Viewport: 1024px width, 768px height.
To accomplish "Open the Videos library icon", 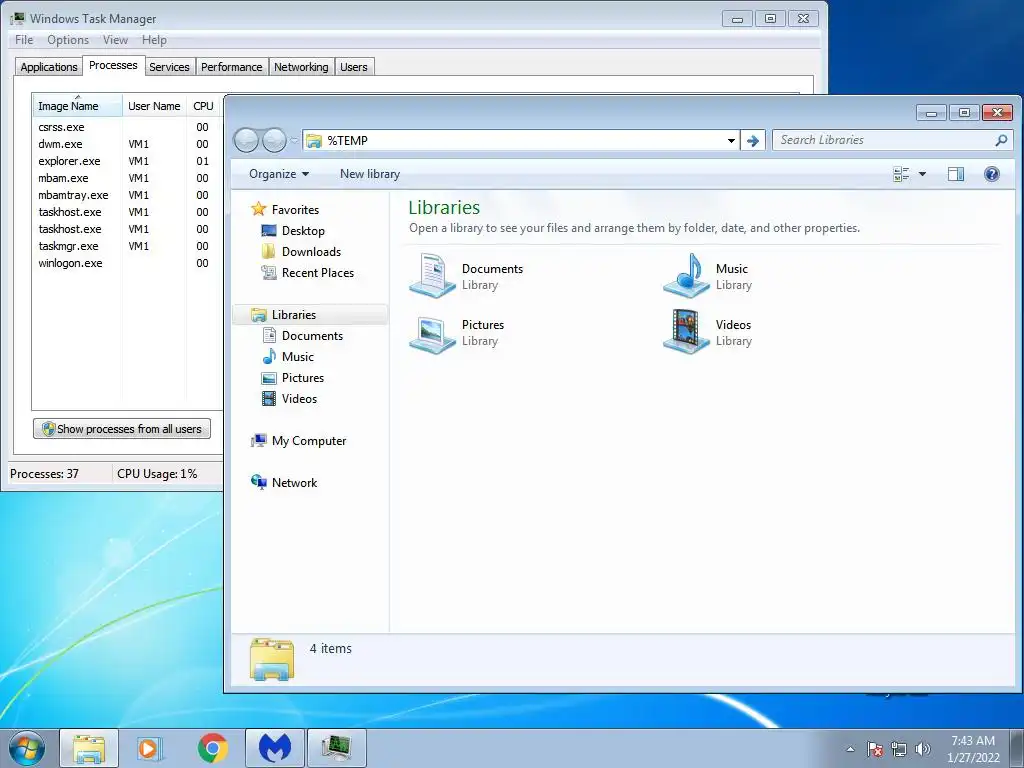I will tap(686, 332).
